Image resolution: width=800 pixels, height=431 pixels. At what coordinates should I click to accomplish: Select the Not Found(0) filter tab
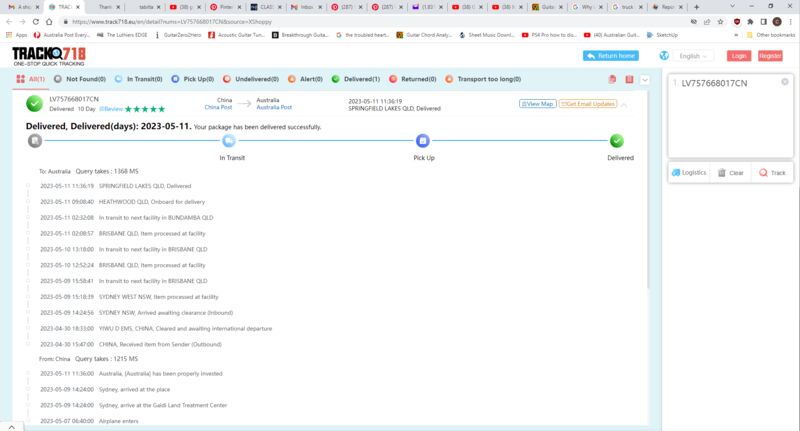coord(80,79)
